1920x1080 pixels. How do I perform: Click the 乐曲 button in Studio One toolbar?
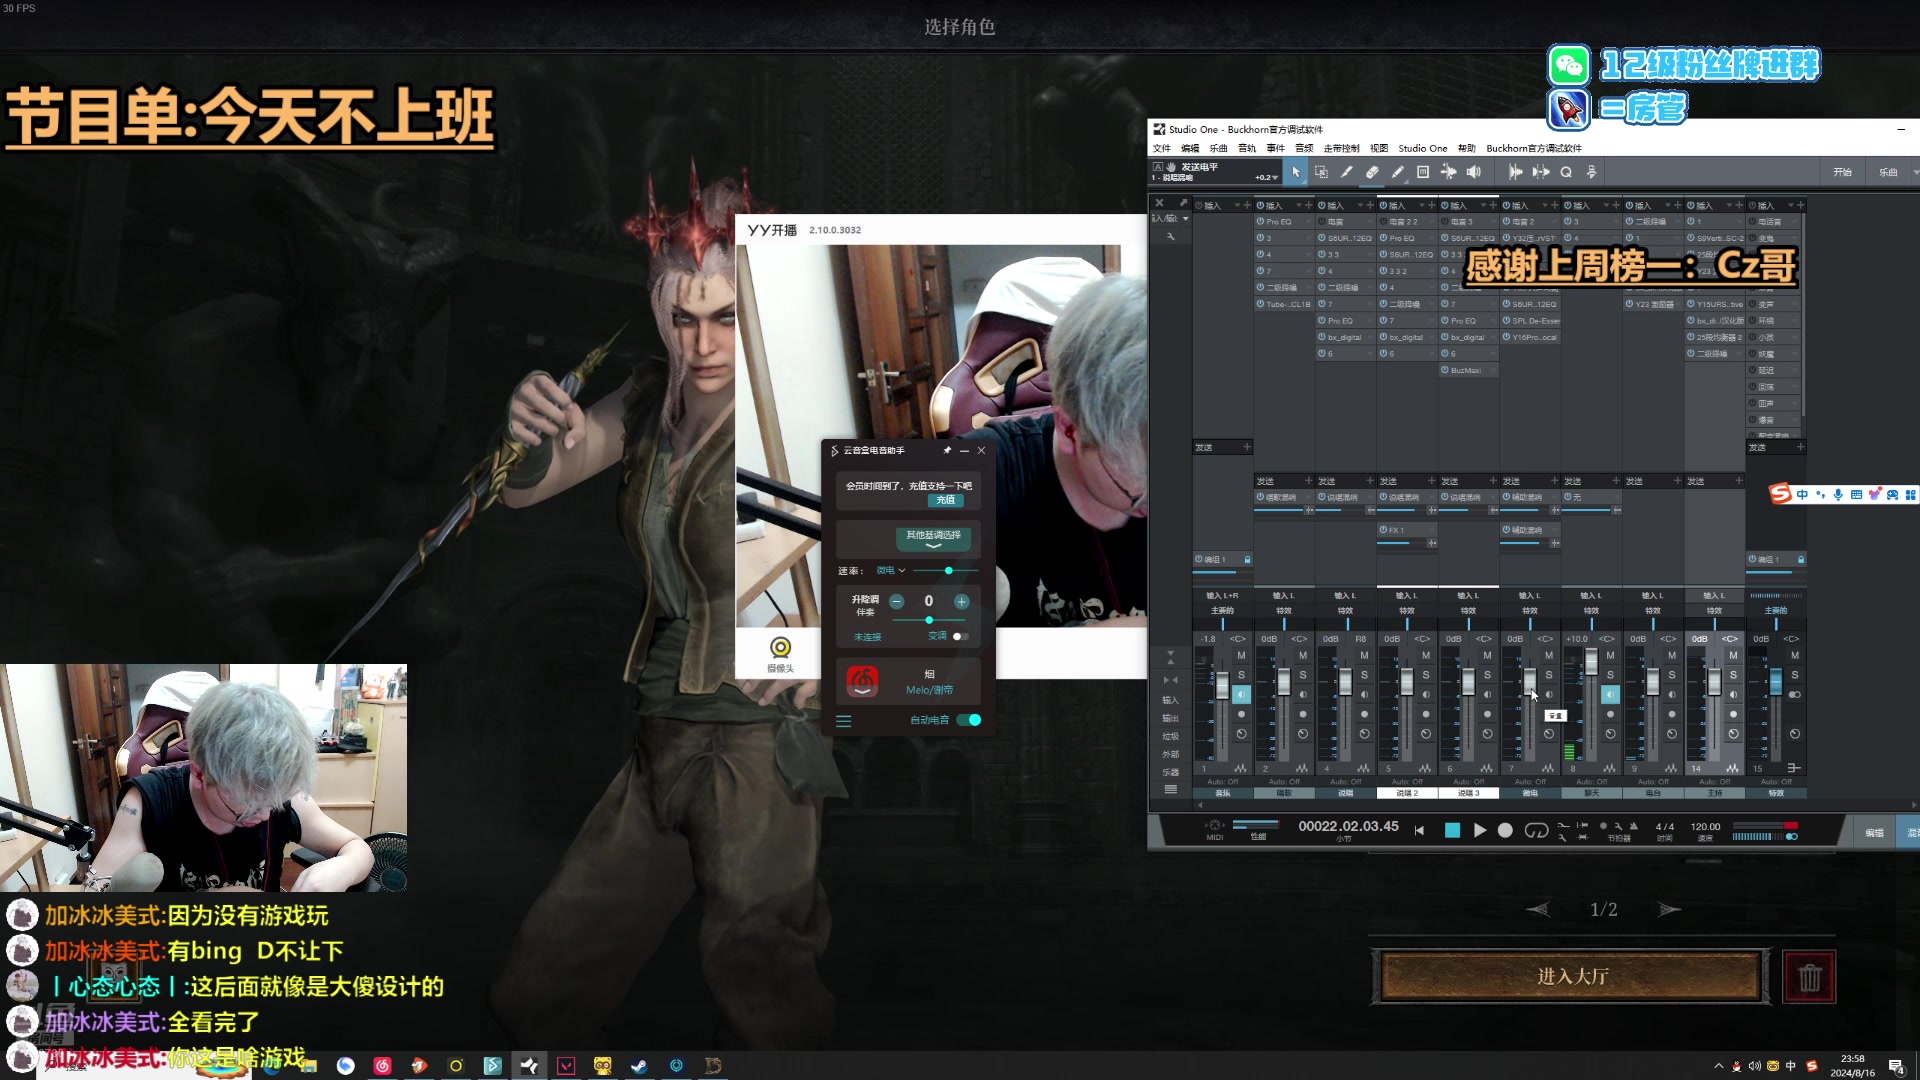(x=1888, y=172)
